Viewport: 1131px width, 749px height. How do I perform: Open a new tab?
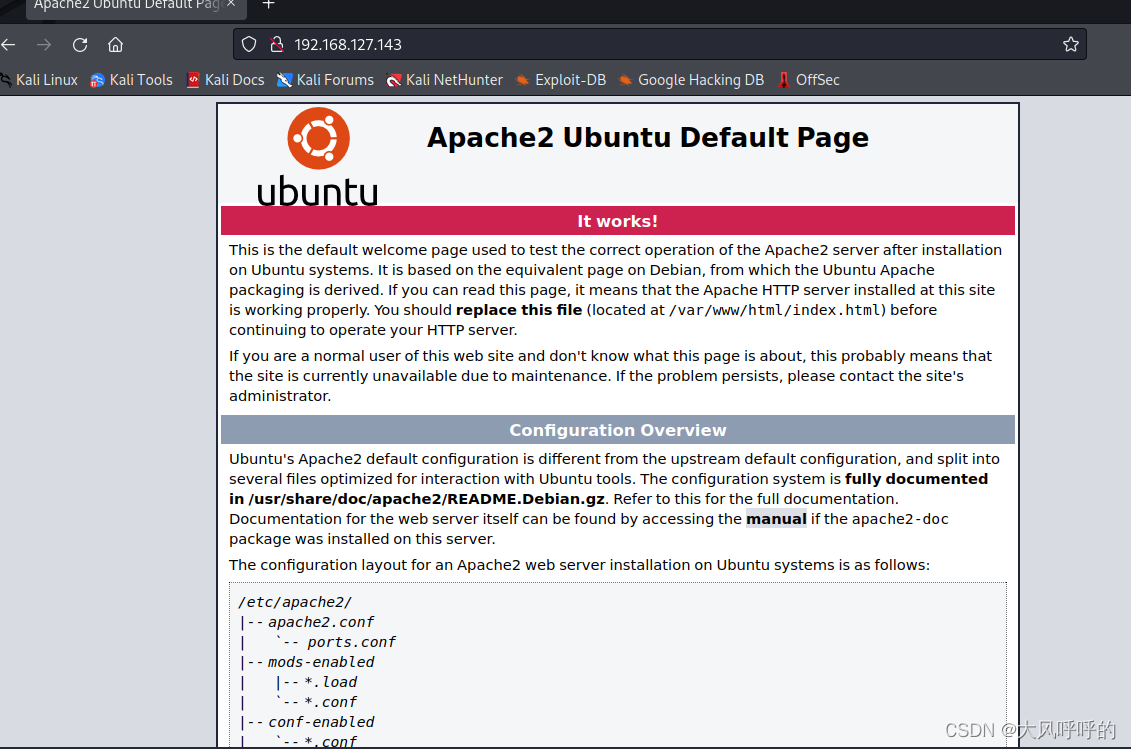tap(268, 5)
